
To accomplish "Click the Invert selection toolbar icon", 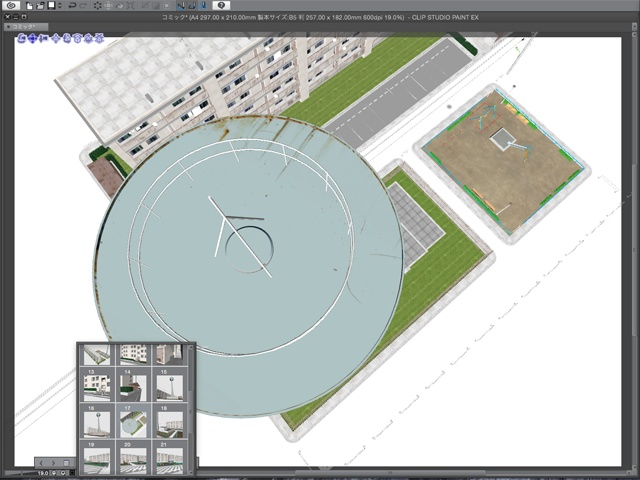I will tap(156, 6).
